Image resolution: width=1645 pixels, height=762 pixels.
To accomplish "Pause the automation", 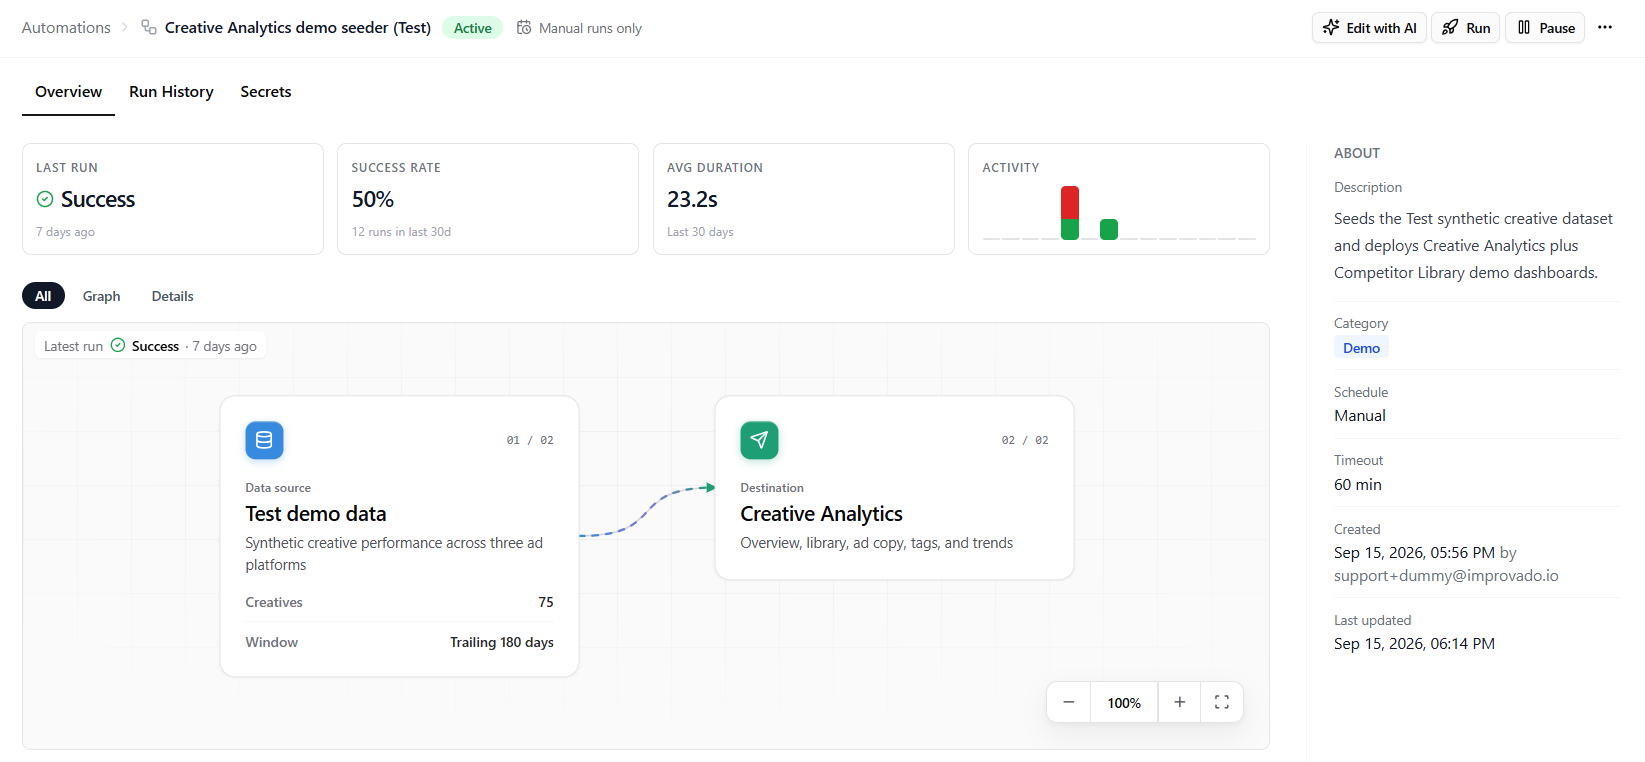I will [1545, 28].
